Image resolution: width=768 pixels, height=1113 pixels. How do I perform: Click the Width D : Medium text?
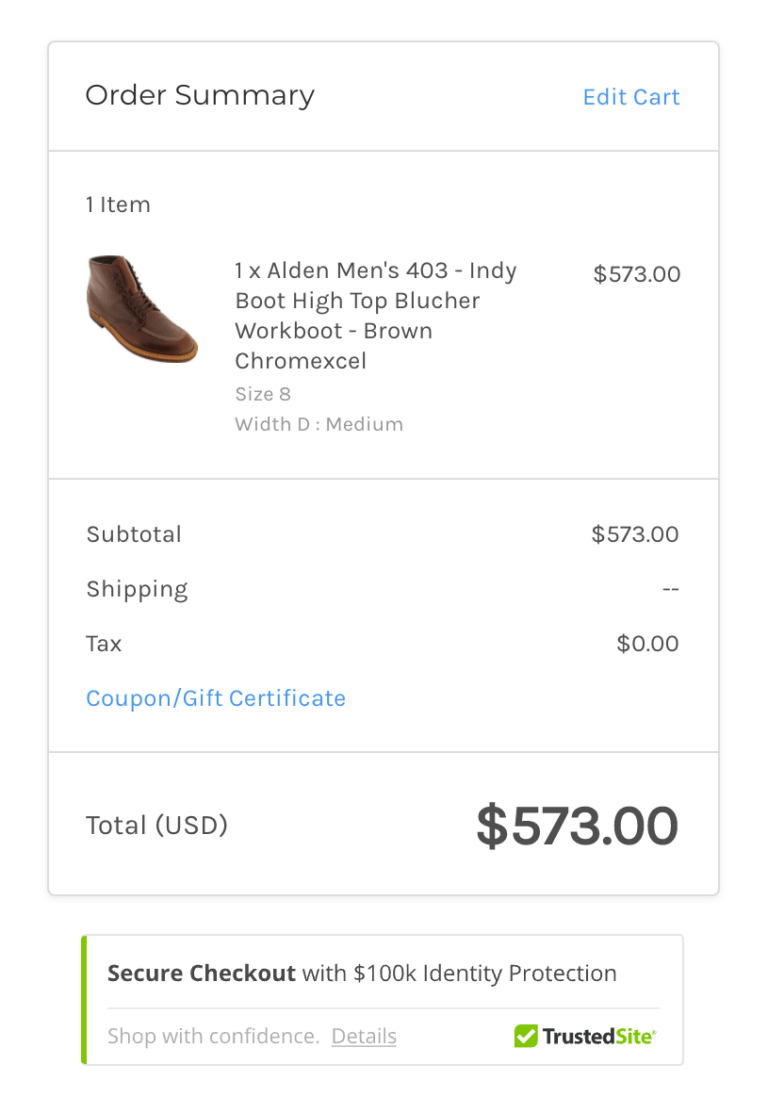[319, 424]
